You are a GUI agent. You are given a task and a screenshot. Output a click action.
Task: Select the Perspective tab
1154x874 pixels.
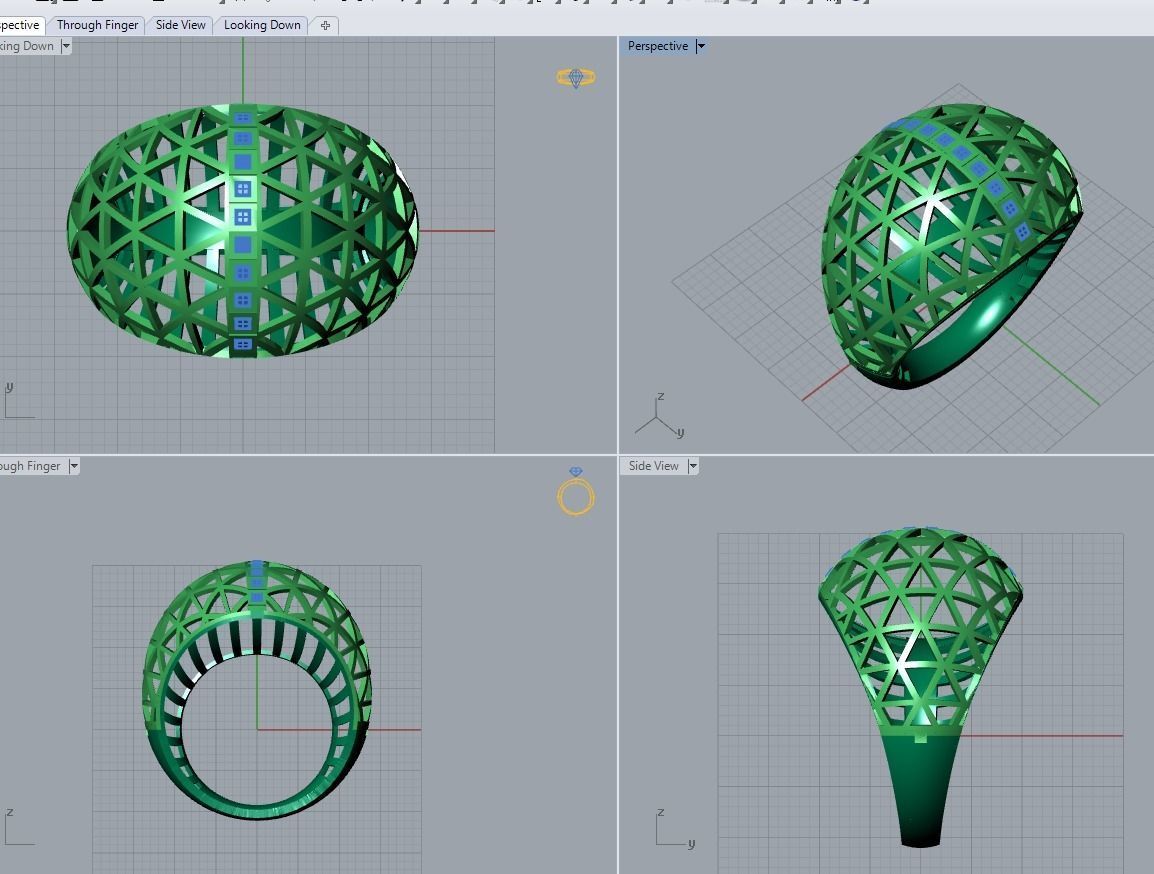[x=20, y=25]
